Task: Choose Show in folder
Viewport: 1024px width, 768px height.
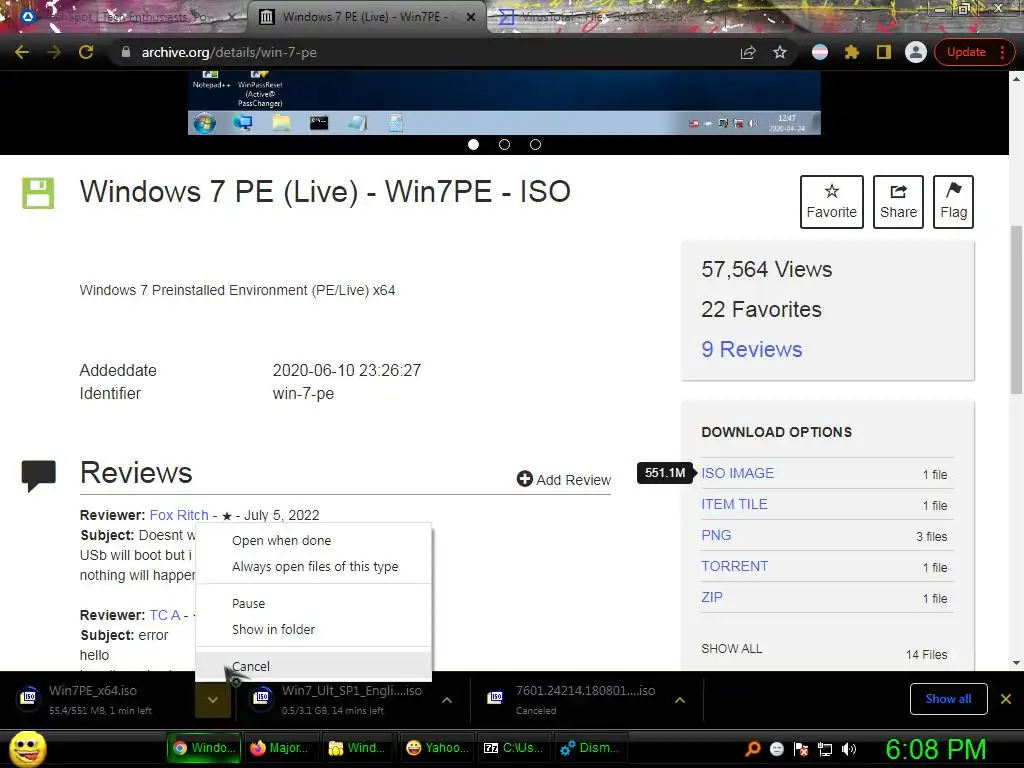Action: [313, 630]
